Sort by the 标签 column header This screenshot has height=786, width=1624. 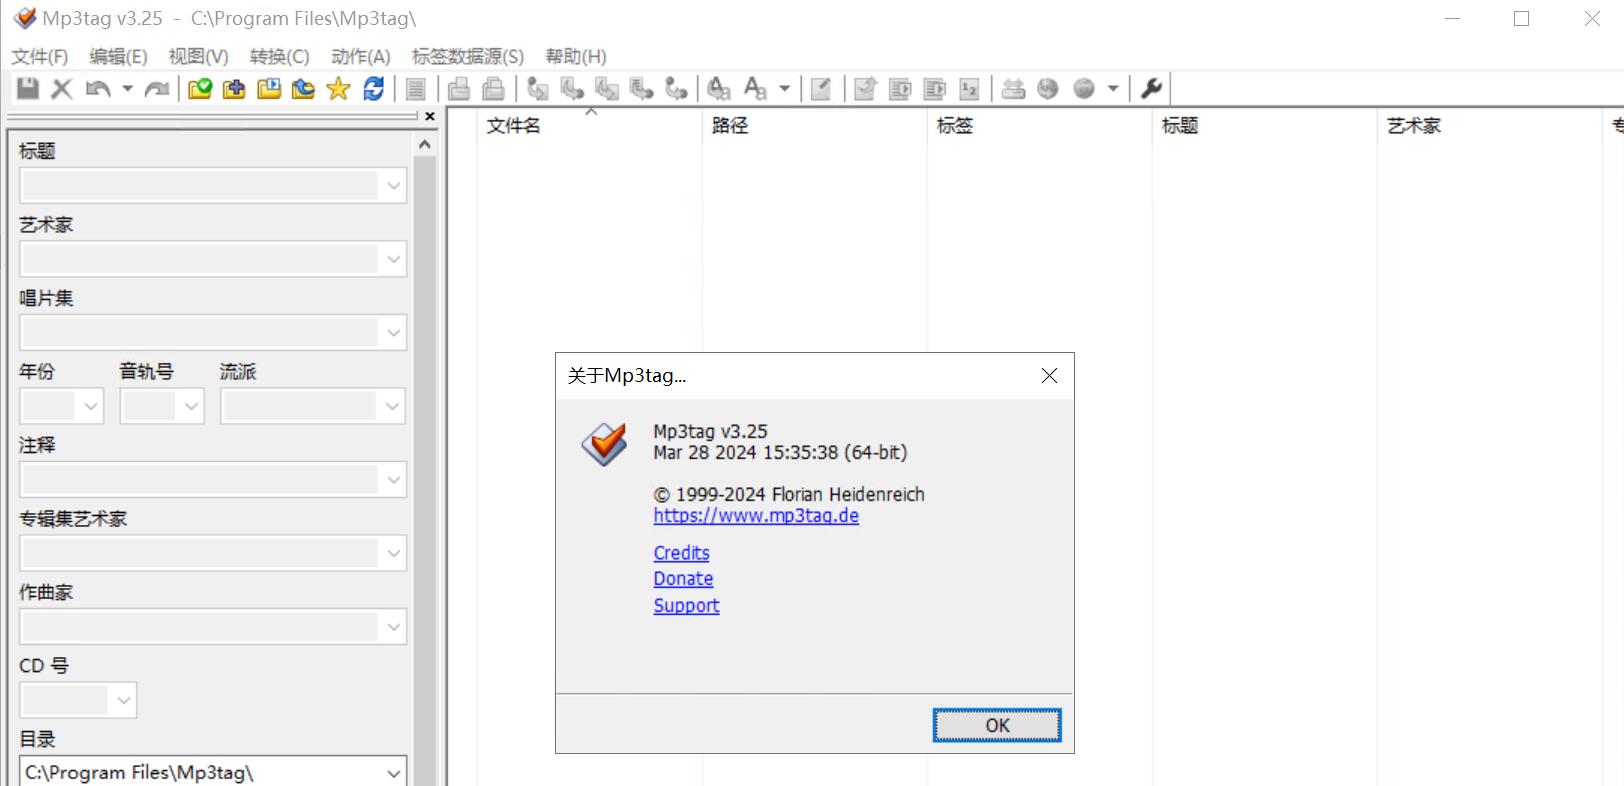click(1039, 126)
